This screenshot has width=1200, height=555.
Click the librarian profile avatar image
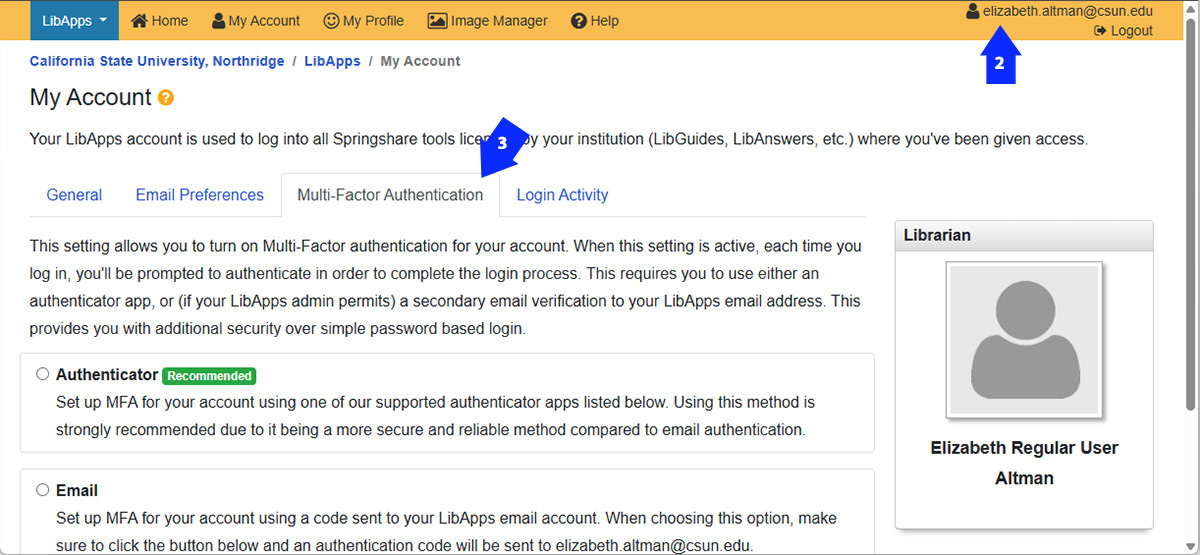1024,340
